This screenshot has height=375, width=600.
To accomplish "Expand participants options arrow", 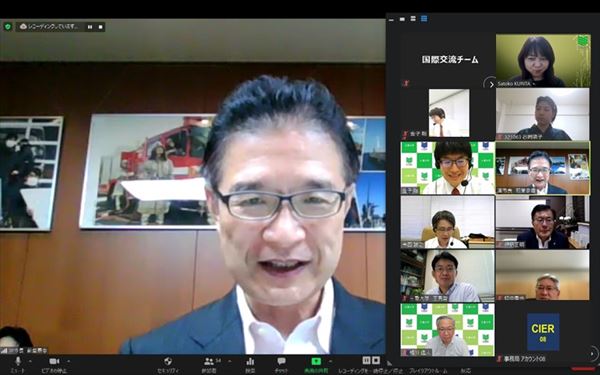I will 229,361.
